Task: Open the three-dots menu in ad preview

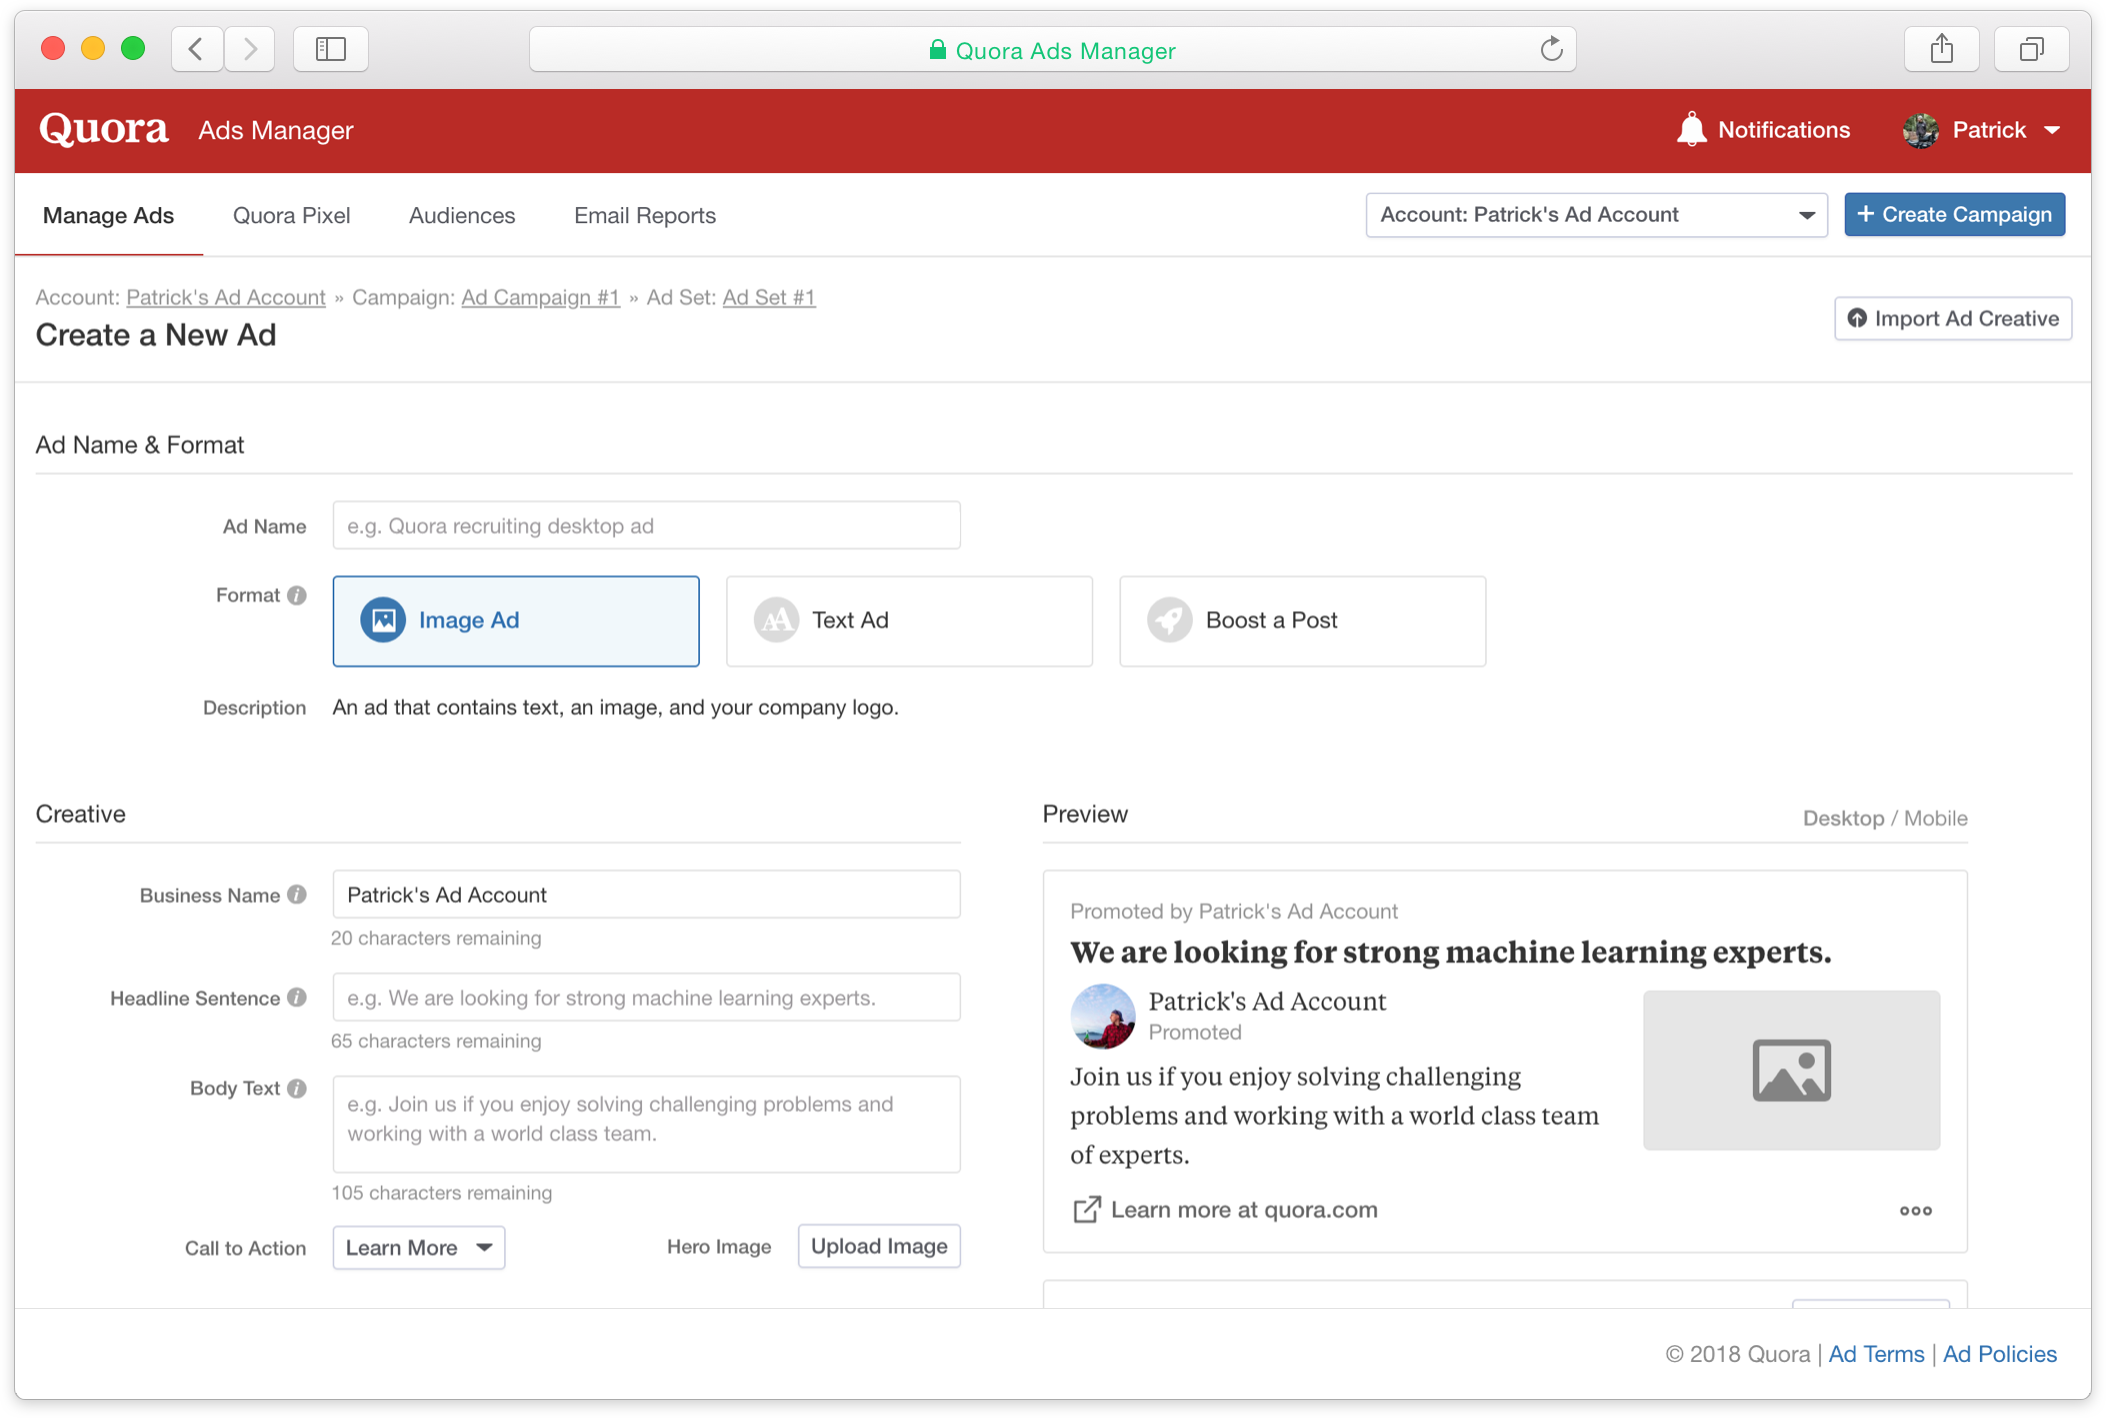Action: pos(1915,1211)
